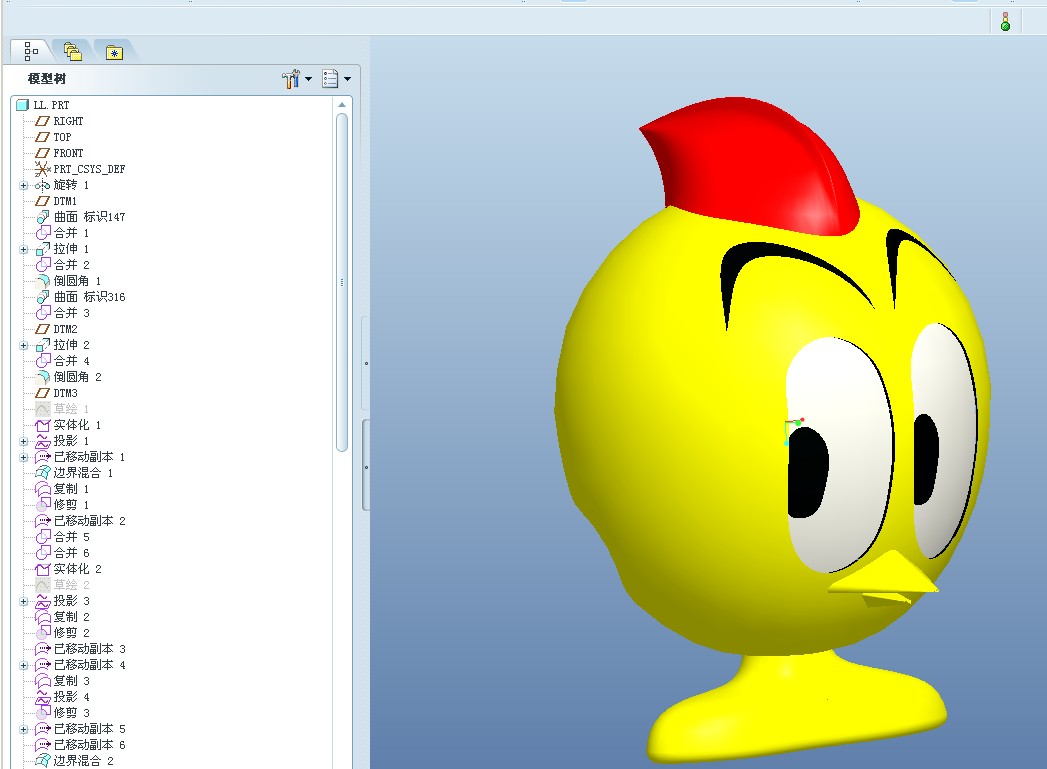Open the model tree Show list dropdown
This screenshot has height=769, width=1047.
(x=337, y=79)
